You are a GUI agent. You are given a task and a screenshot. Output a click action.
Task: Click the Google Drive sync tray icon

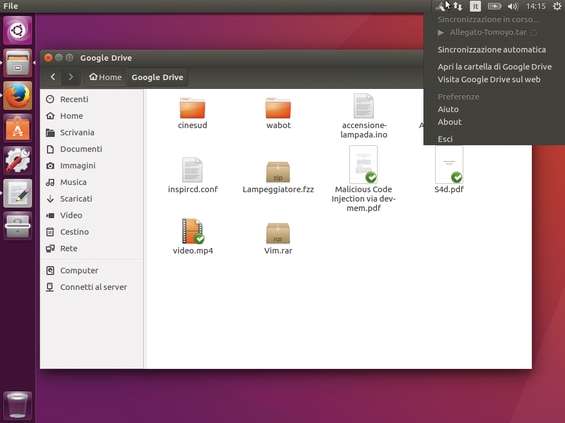(x=441, y=6)
